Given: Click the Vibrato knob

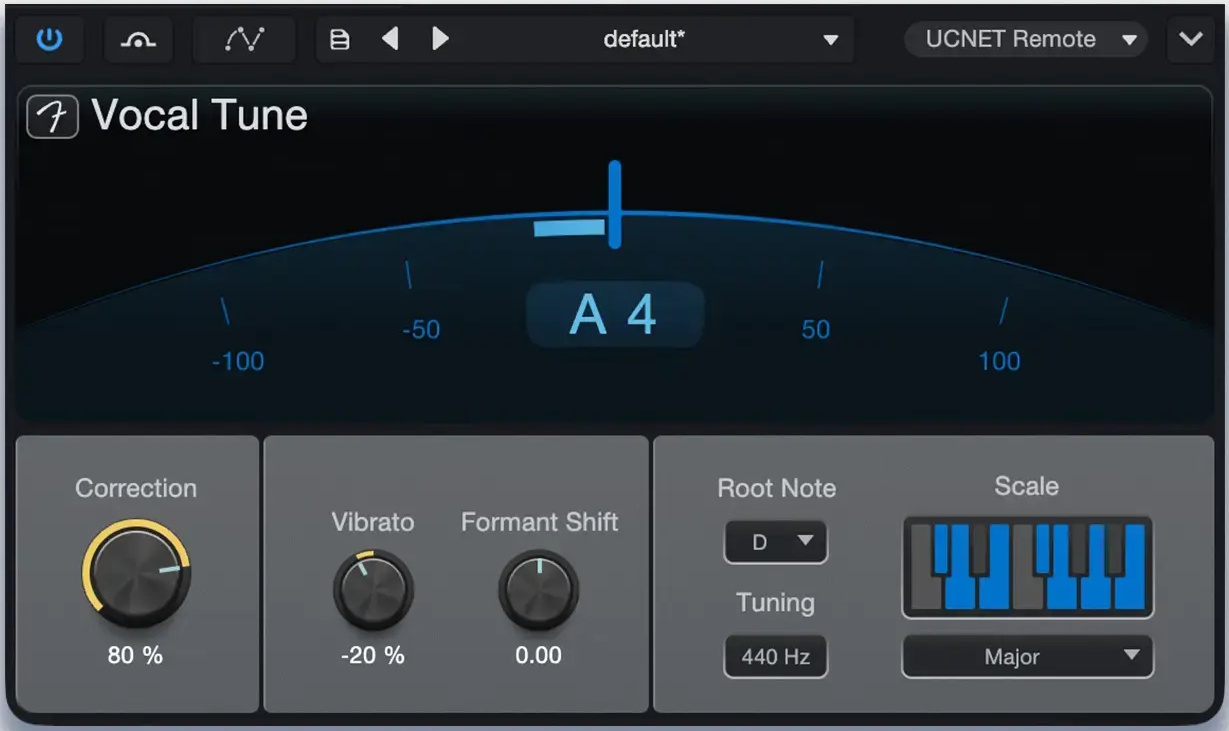Looking at the screenshot, I should (372, 589).
